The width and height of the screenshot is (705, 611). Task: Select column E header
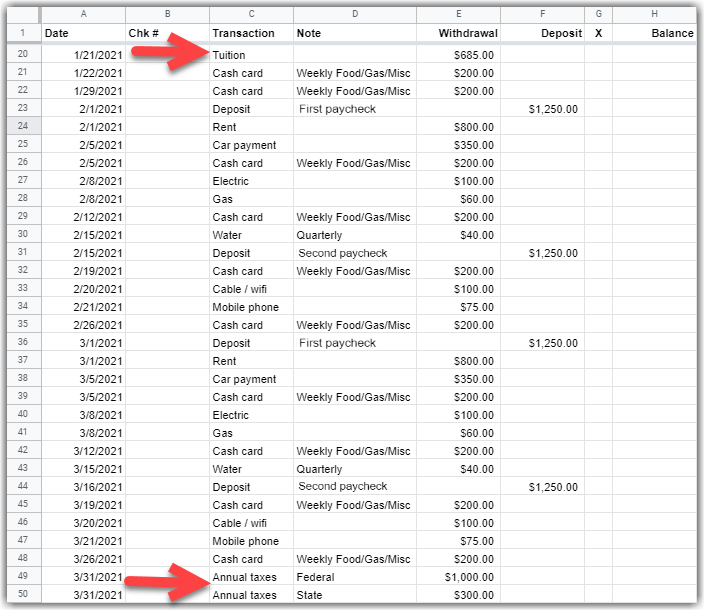coord(459,14)
